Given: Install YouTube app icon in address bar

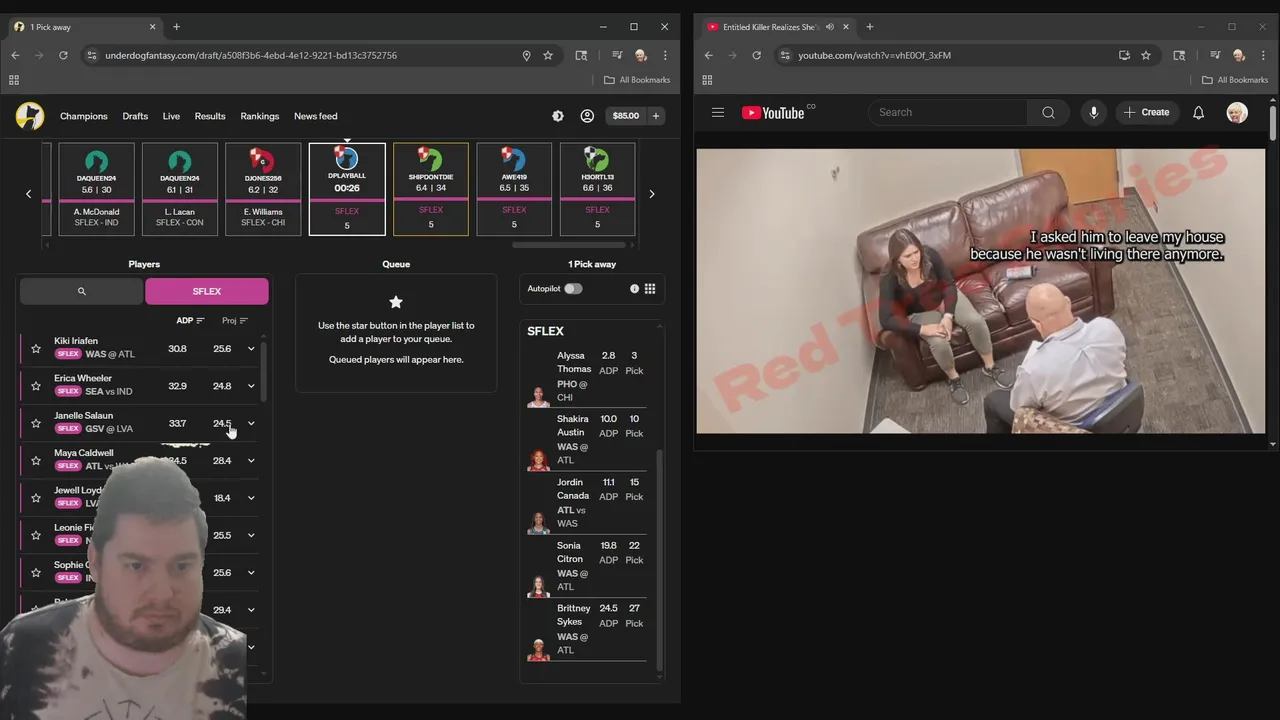Looking at the screenshot, I should [x=1125, y=55].
